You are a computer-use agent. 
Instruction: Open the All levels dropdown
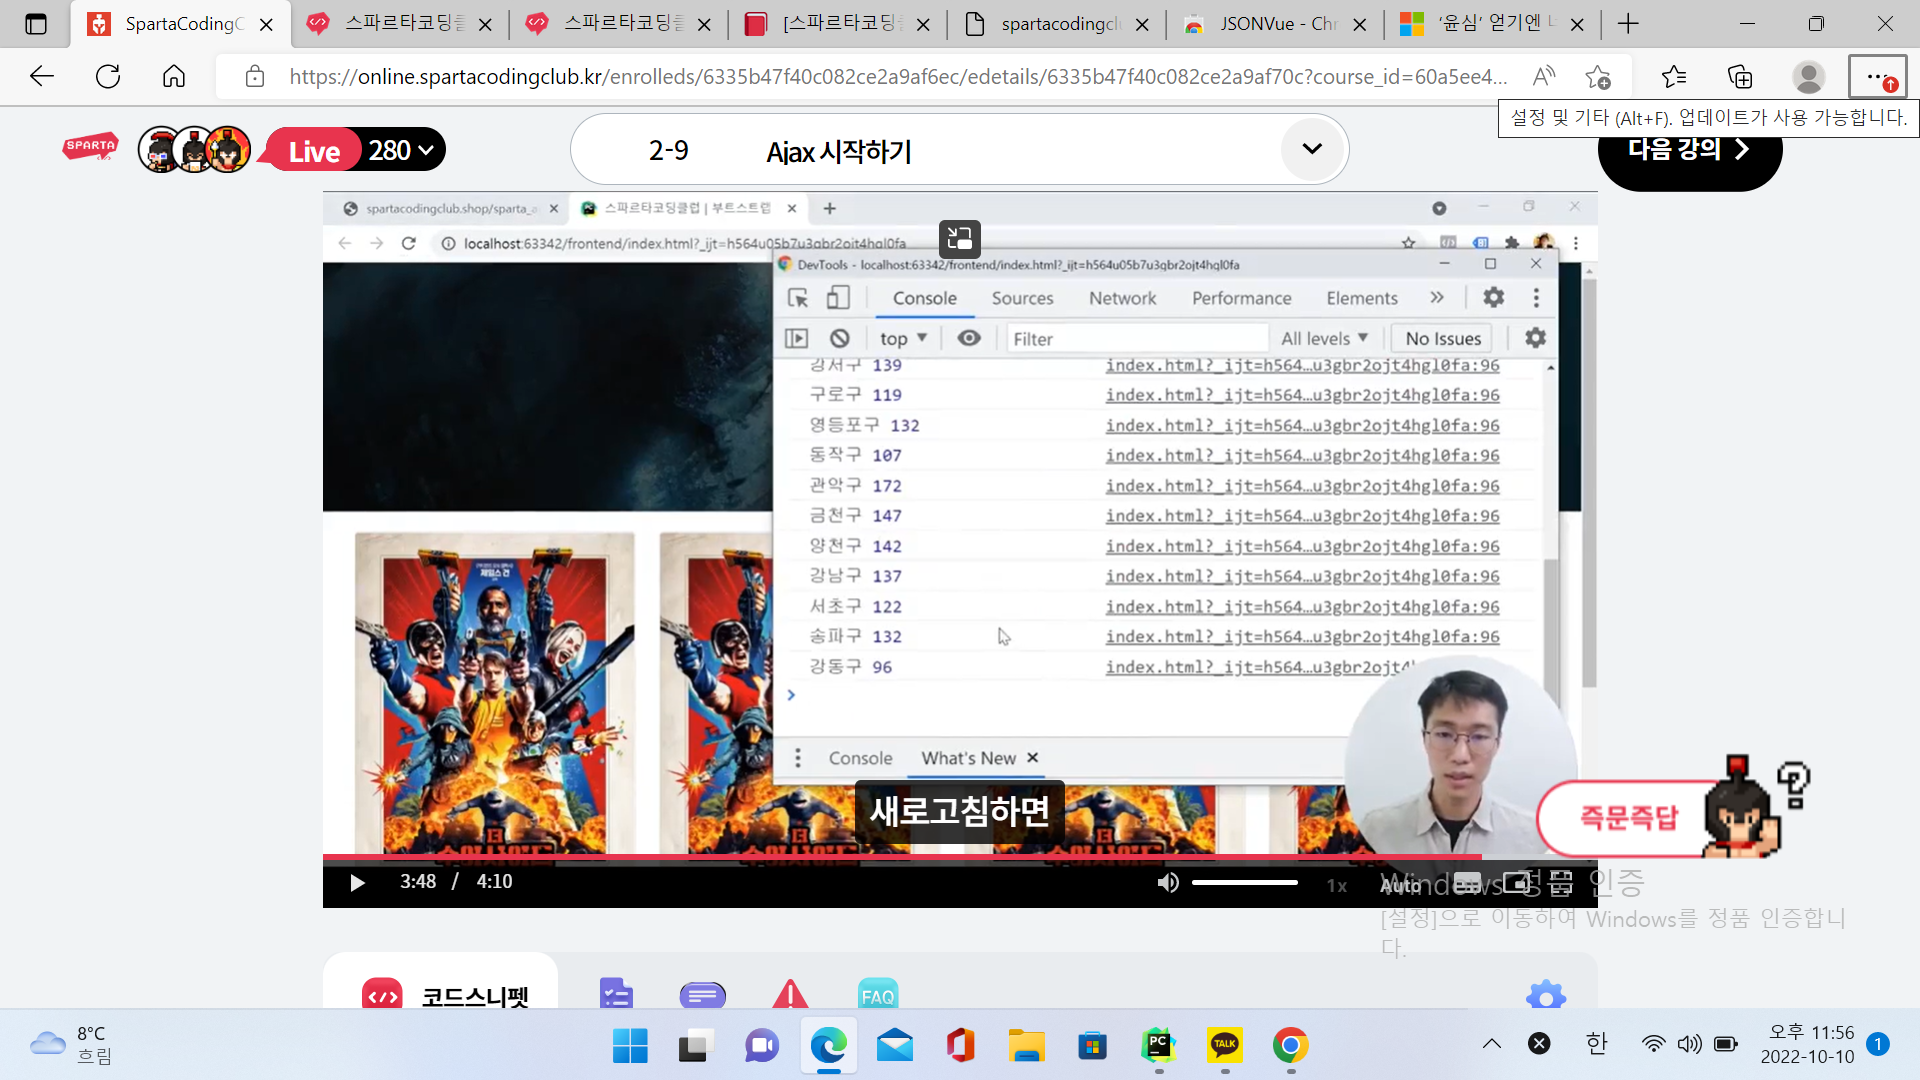(1324, 338)
